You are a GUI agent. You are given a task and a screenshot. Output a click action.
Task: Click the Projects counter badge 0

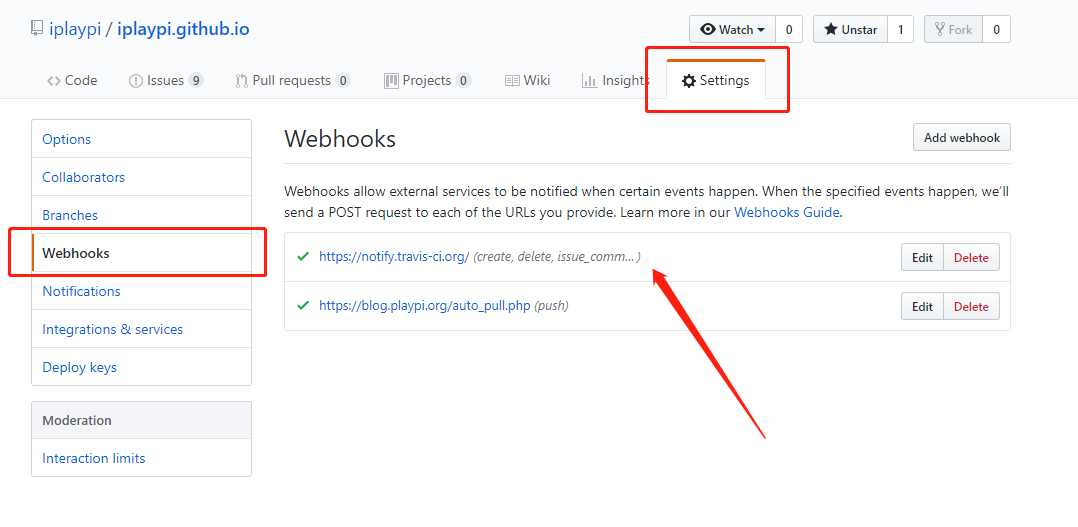point(463,80)
